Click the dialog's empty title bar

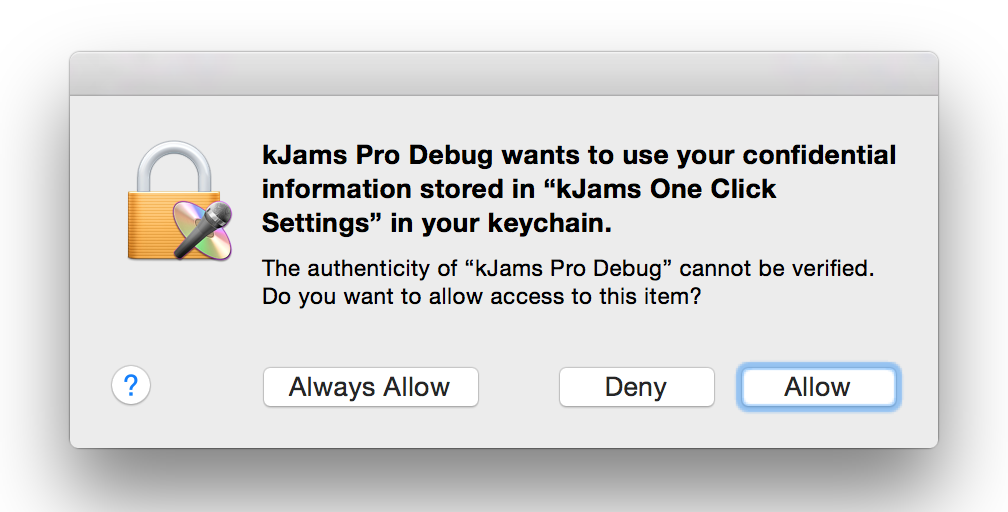coord(504,74)
